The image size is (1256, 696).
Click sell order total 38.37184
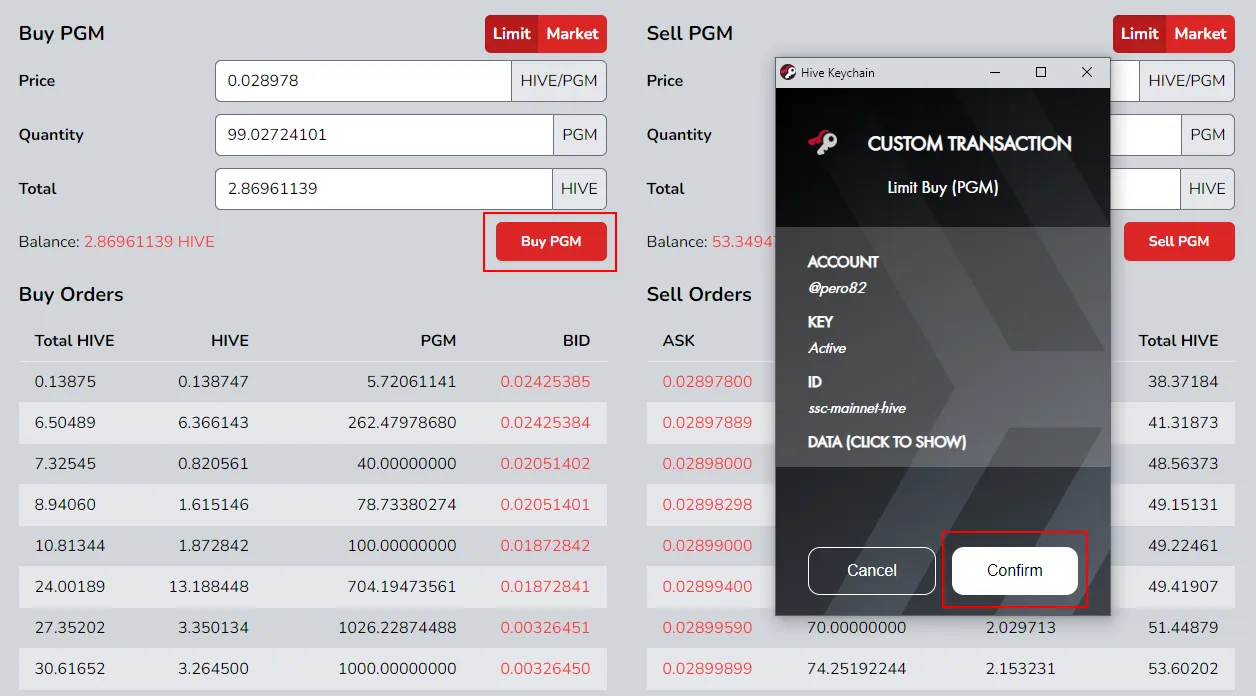tap(1184, 381)
